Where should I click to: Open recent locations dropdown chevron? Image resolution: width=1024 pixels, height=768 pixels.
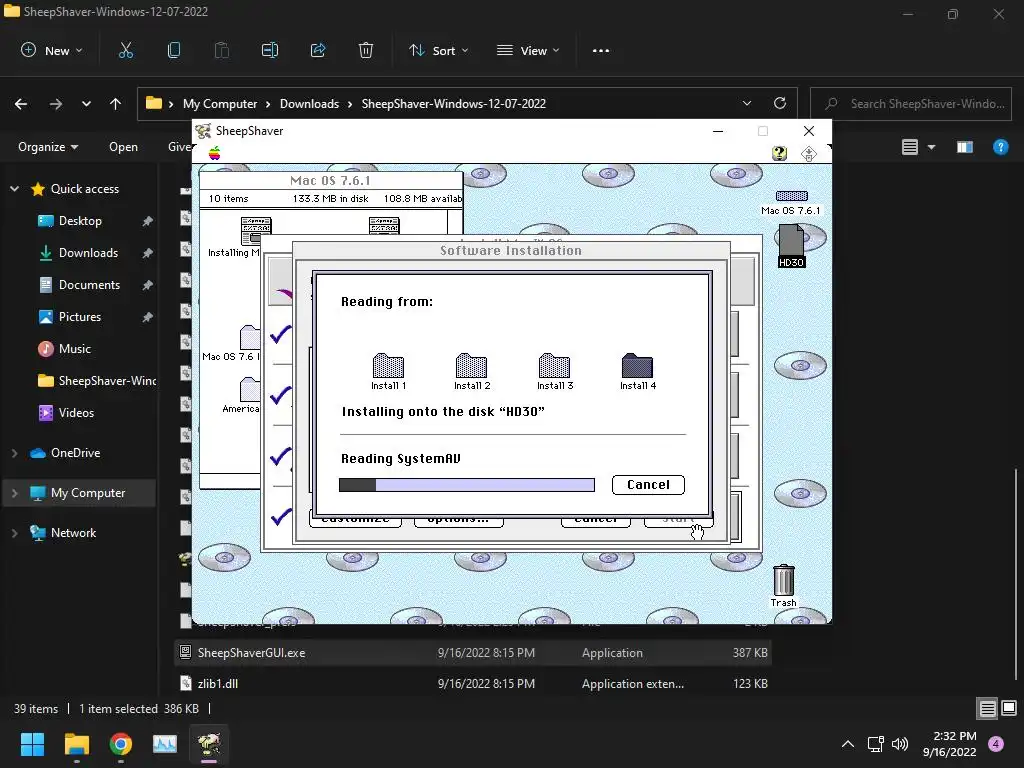click(x=86, y=104)
